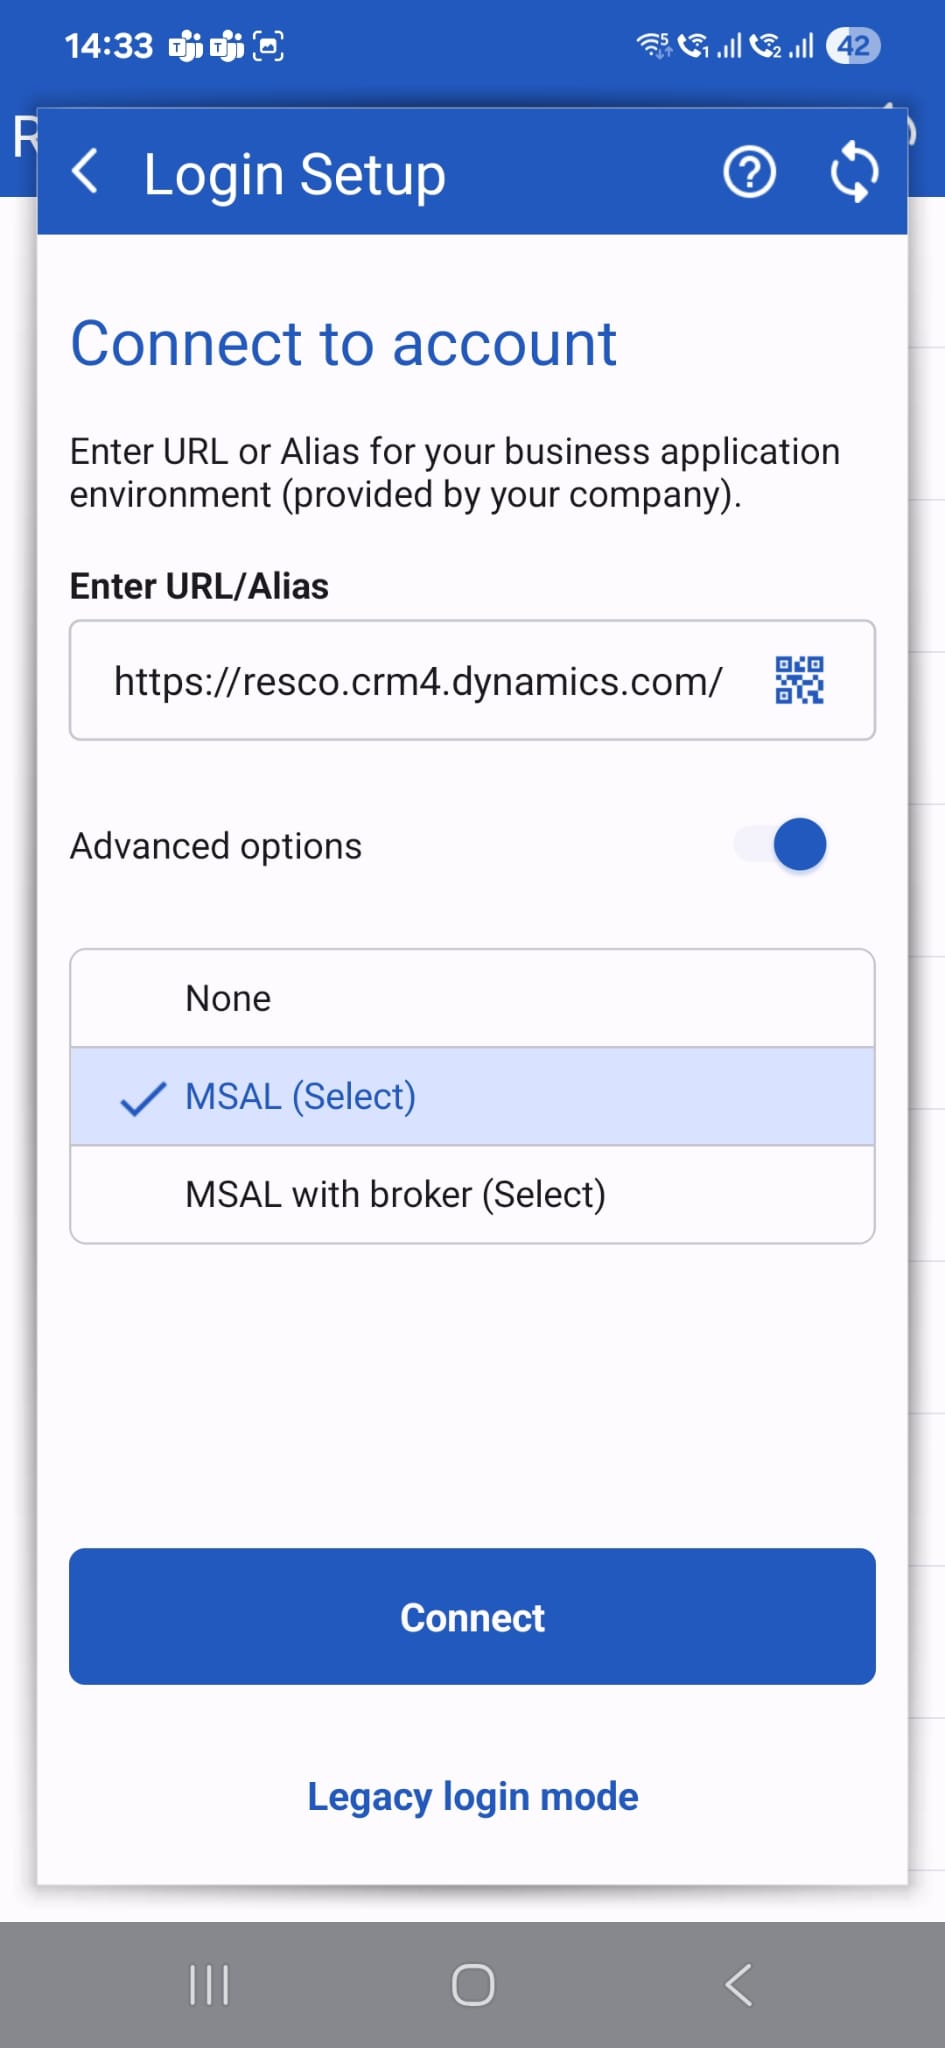
Task: Tap the battery indicator showing 42
Action: 853,46
